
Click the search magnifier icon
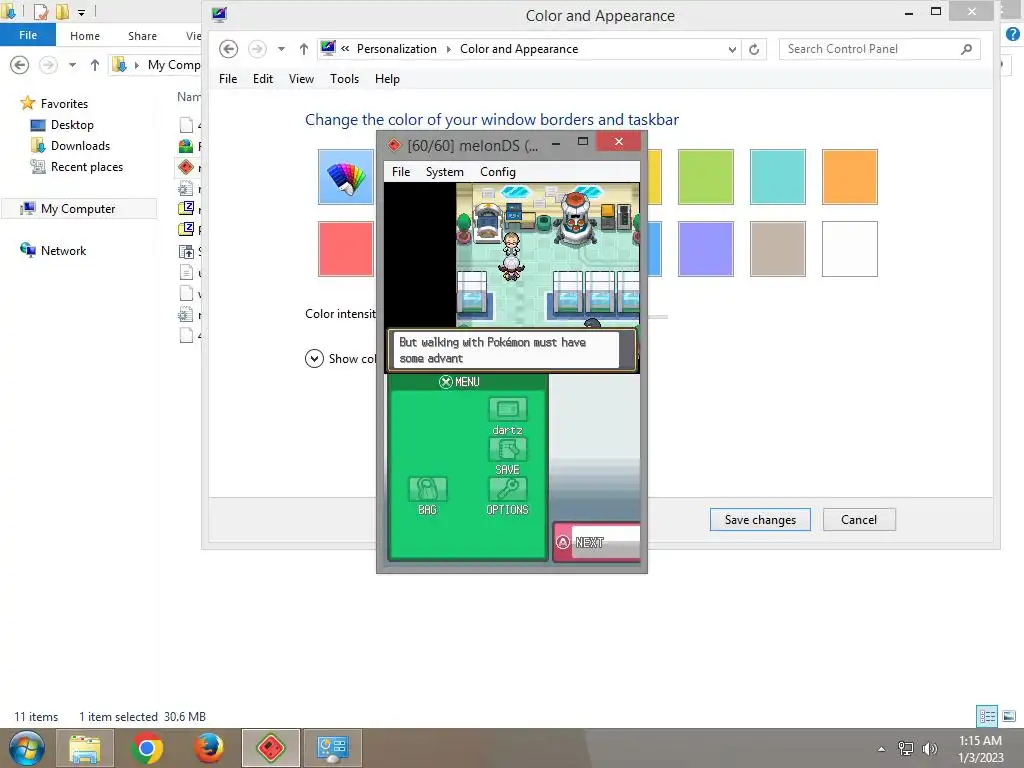(x=967, y=49)
